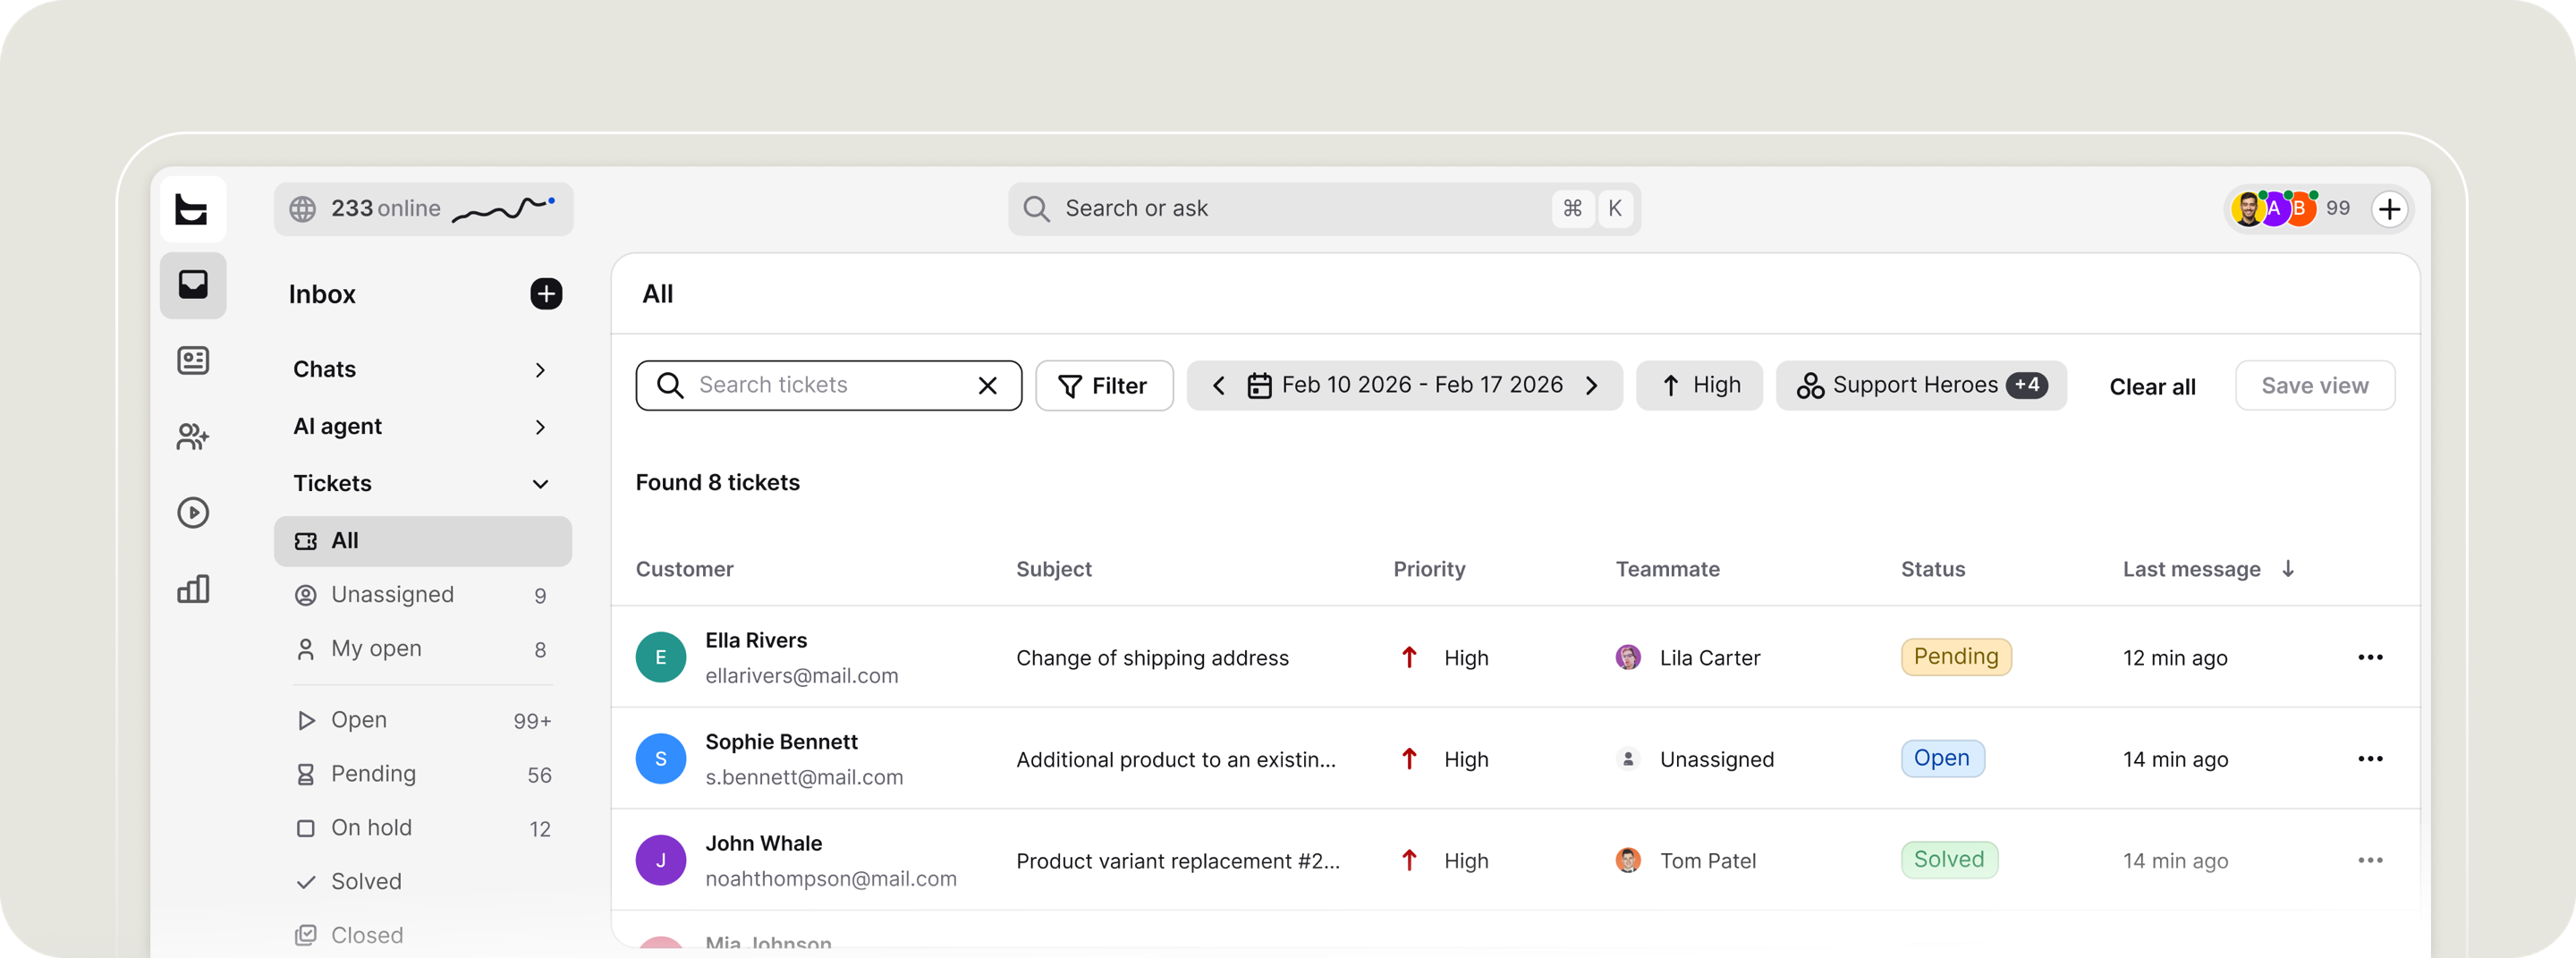This screenshot has height=958, width=2576.
Task: Focus the Search tickets input
Action: (x=828, y=386)
